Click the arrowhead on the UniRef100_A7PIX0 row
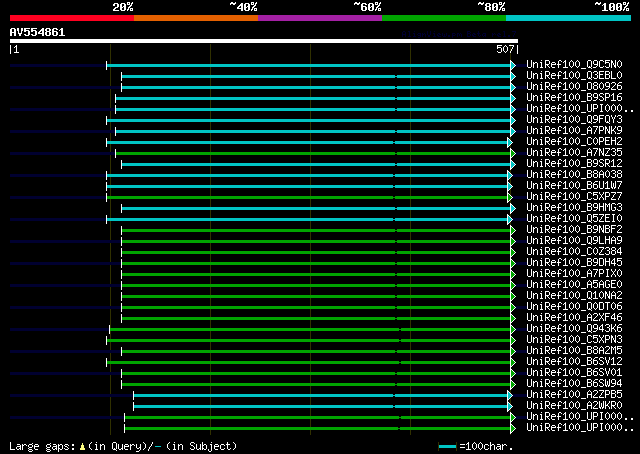This screenshot has height=454, width=640. click(x=513, y=274)
